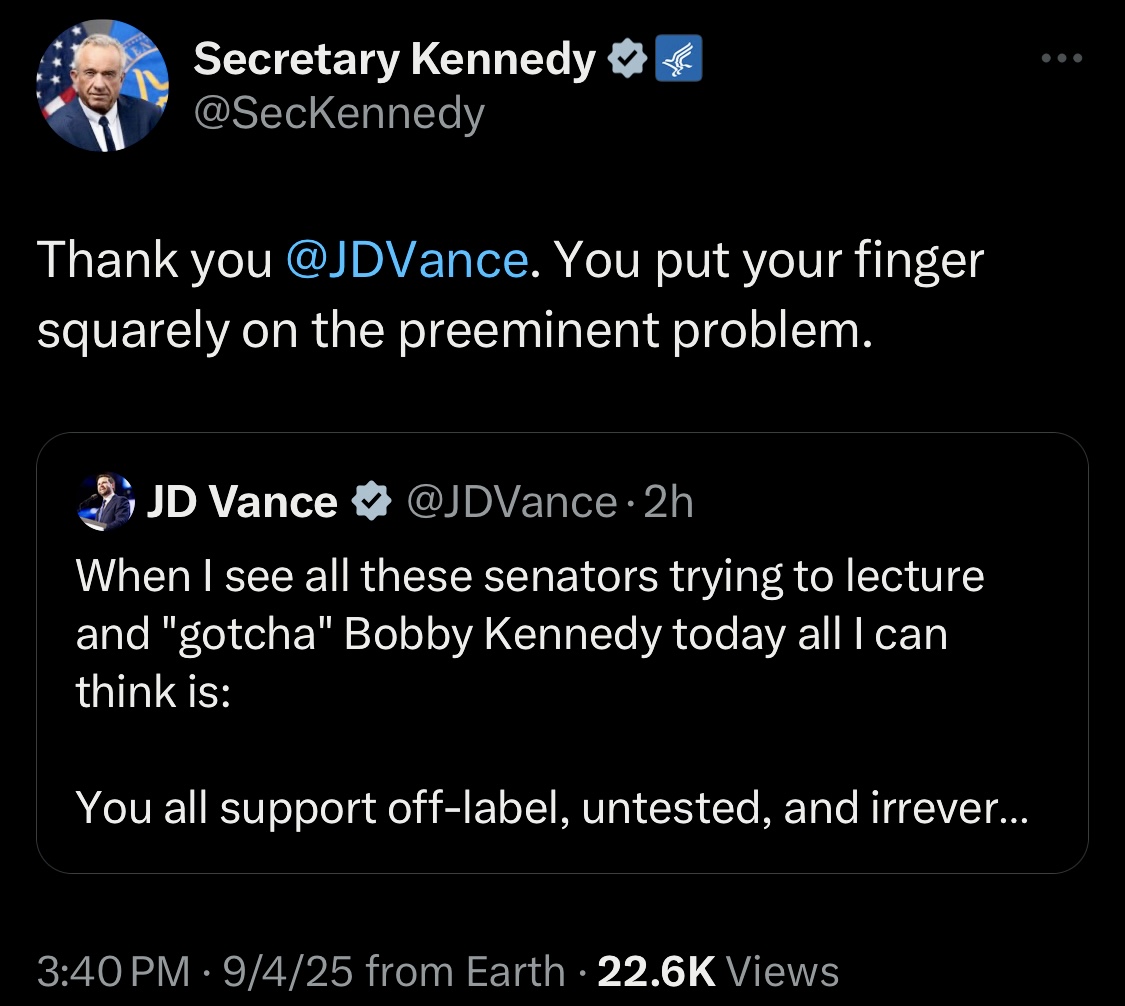Open the three-dot more options menu
This screenshot has width=1125, height=1006.
click(1061, 58)
